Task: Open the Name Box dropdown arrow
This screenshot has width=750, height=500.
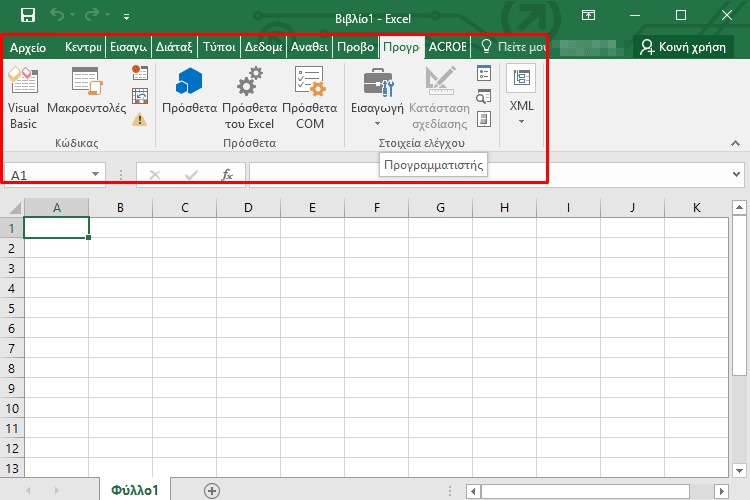Action: pyautogui.click(x=96, y=174)
